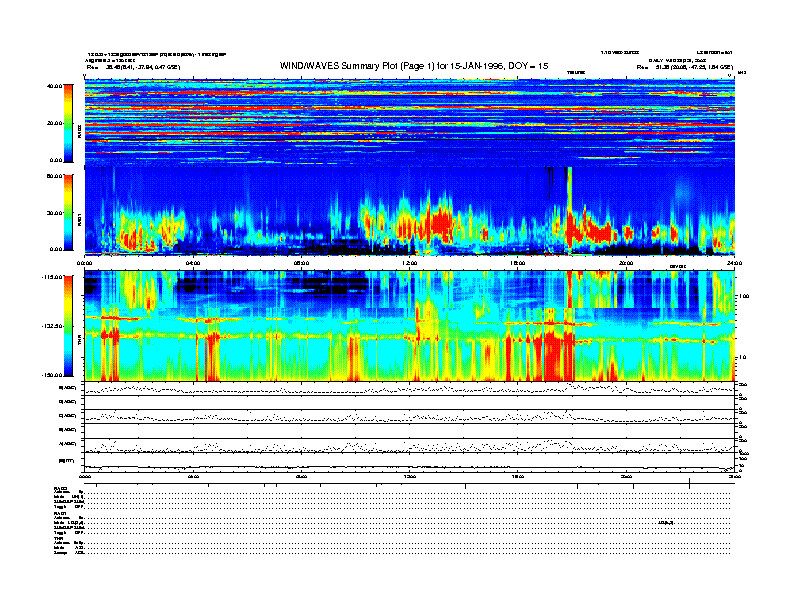Click the 100 label on TNR right axis

click(744, 296)
